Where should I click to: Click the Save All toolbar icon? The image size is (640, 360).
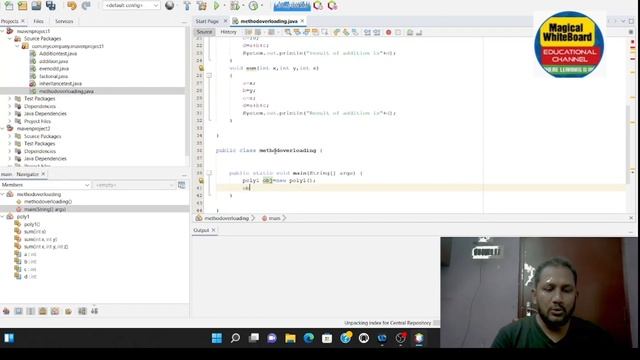(x=51, y=6)
